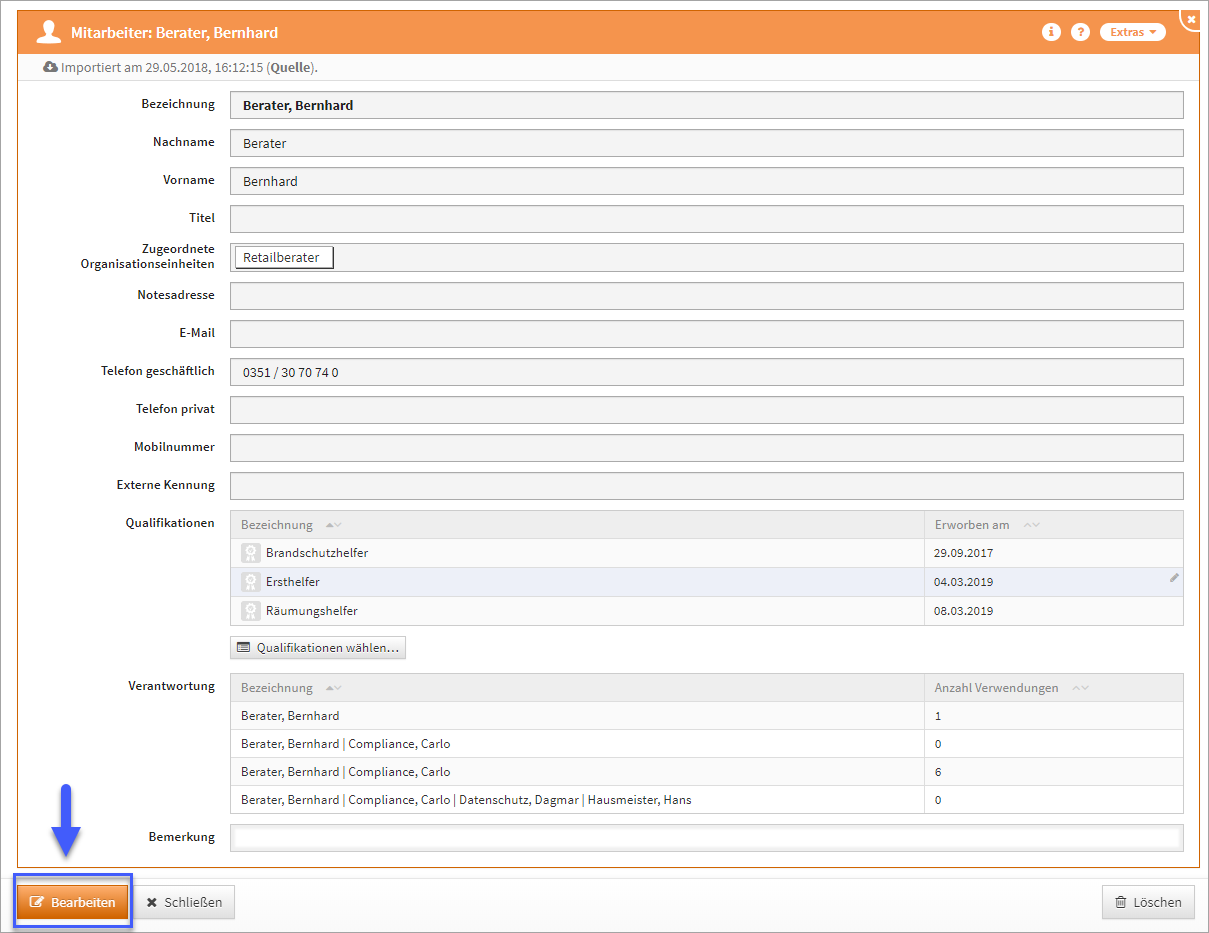This screenshot has height=933, width=1209.
Task: Open the Extras dropdown menu
Action: pyautogui.click(x=1132, y=32)
